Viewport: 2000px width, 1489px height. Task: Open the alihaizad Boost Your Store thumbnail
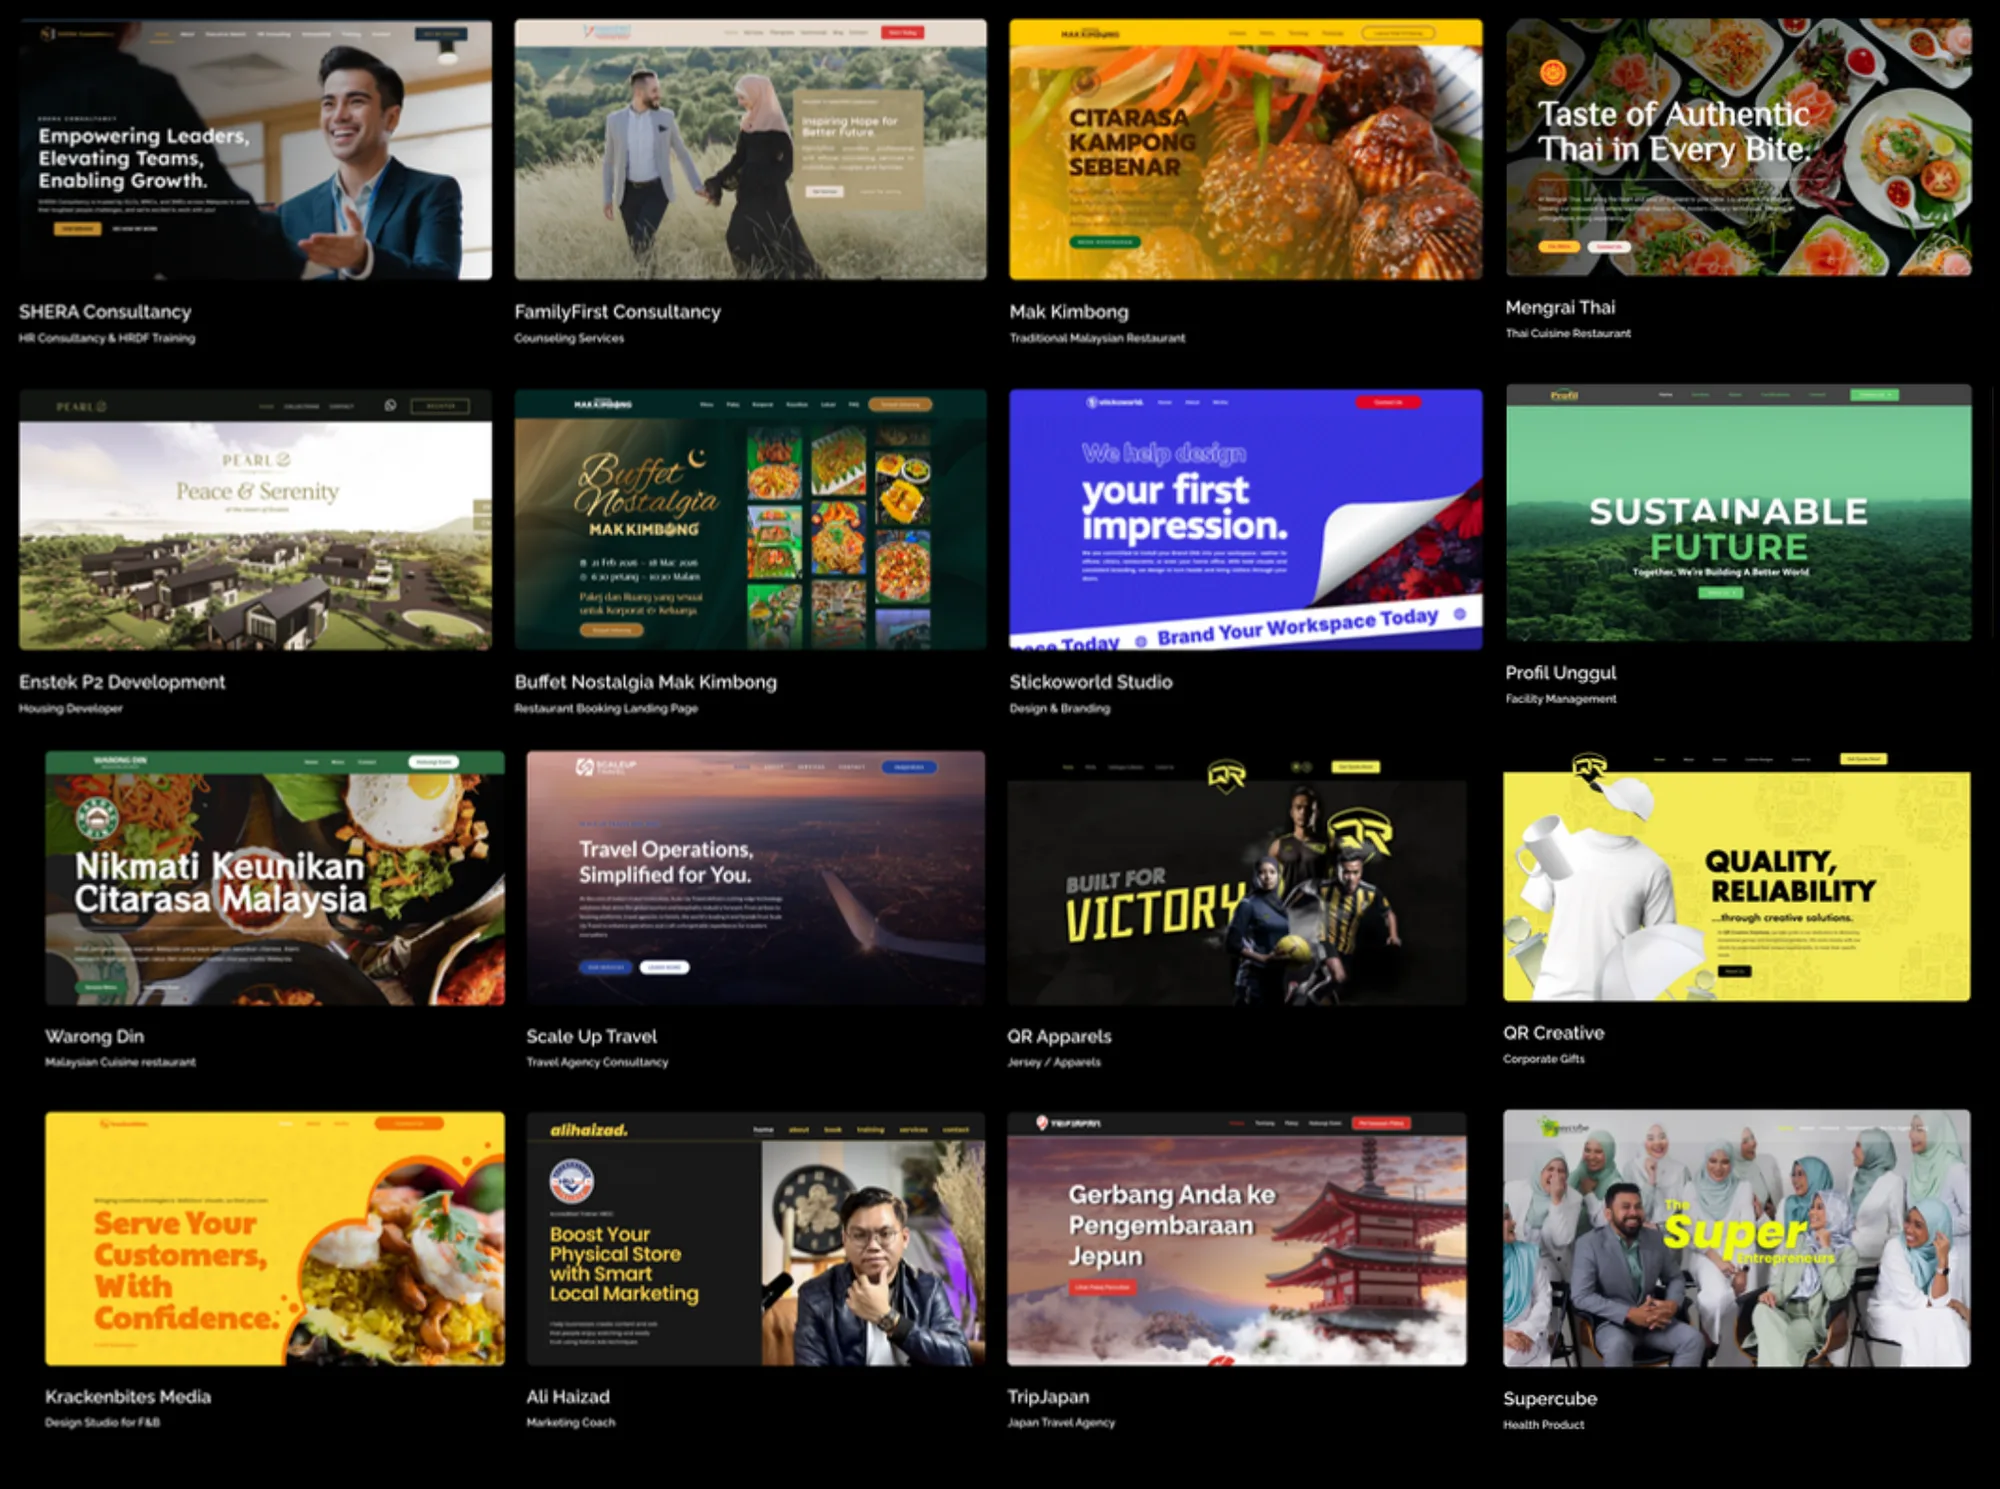(x=756, y=1239)
